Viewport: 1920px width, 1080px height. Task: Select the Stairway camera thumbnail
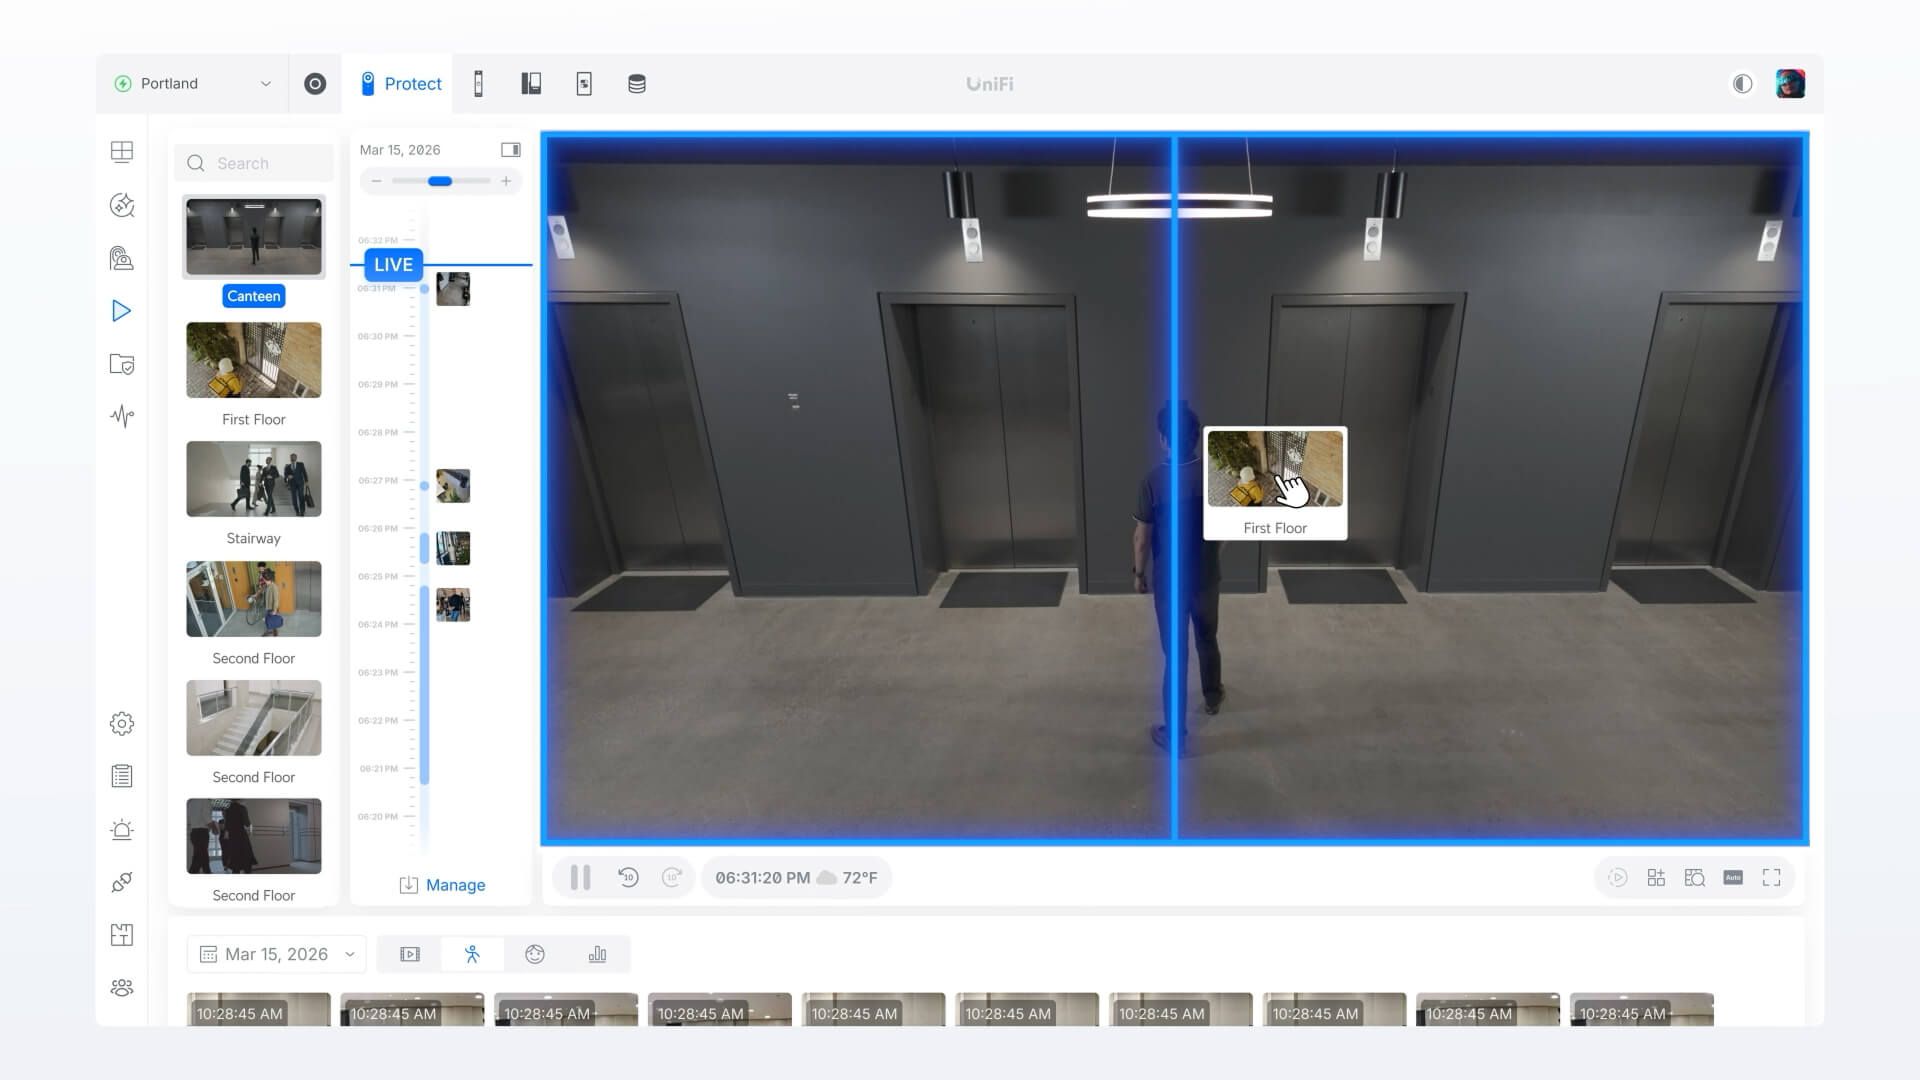253,480
